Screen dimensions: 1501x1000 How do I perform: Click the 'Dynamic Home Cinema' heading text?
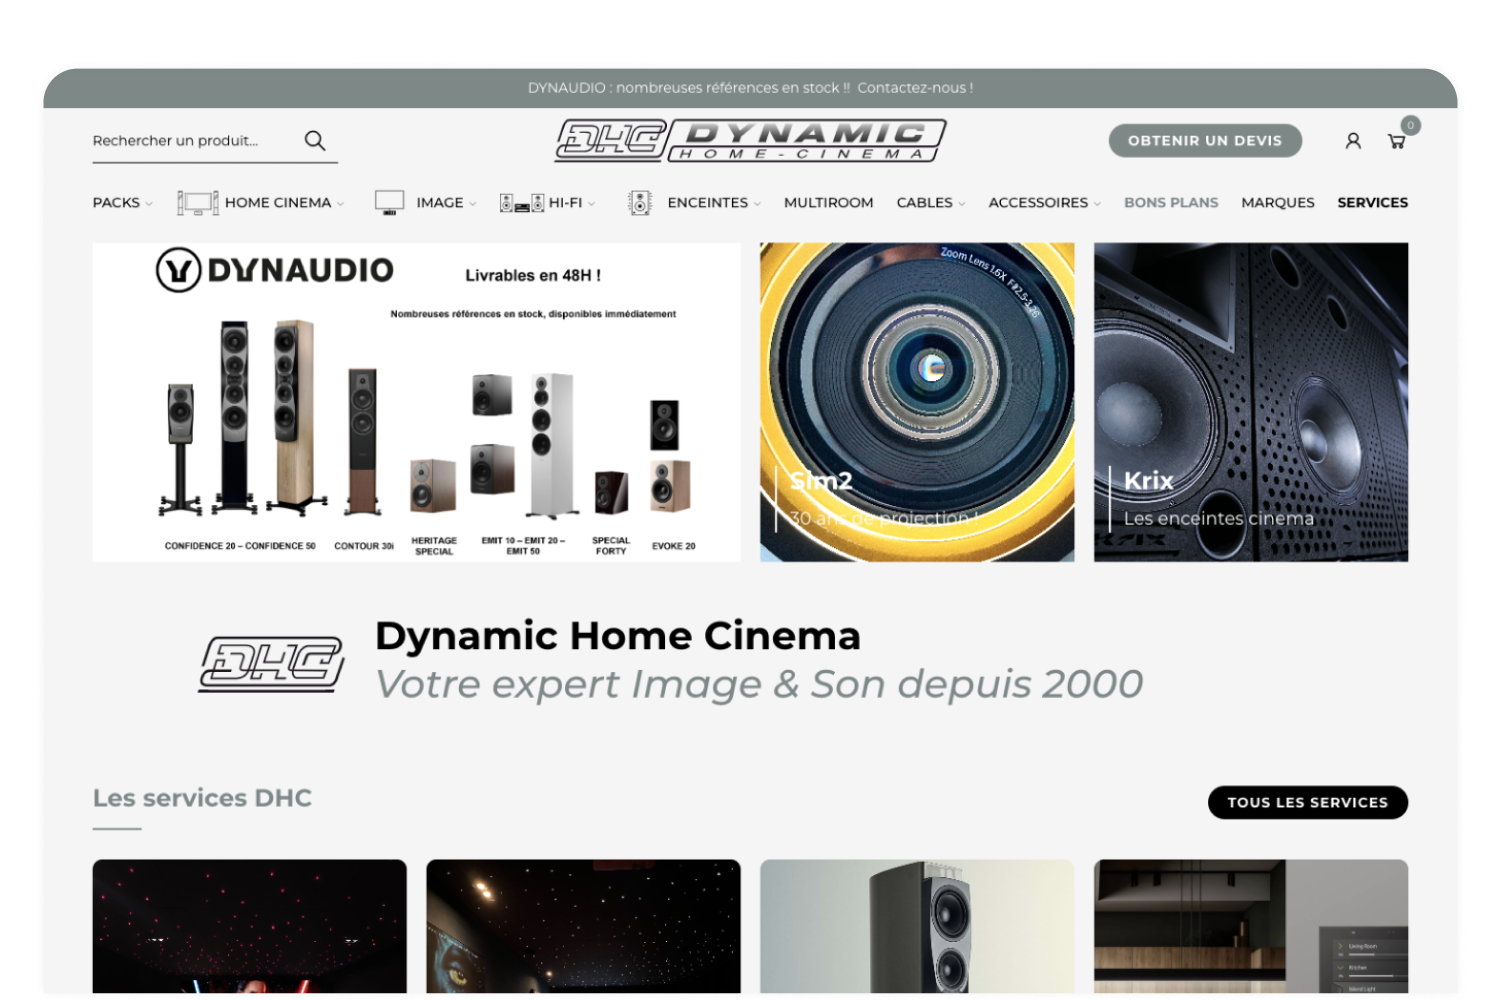tap(618, 636)
